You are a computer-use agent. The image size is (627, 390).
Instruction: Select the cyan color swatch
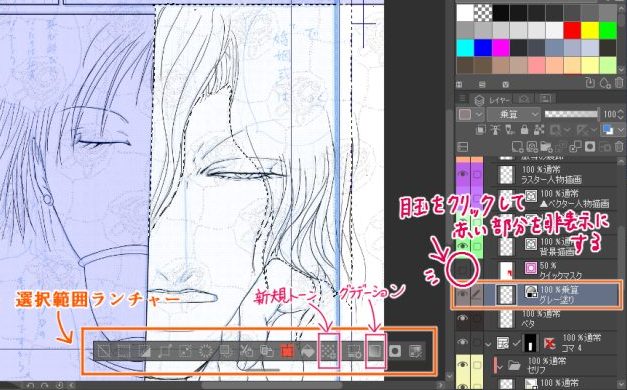pos(465,48)
